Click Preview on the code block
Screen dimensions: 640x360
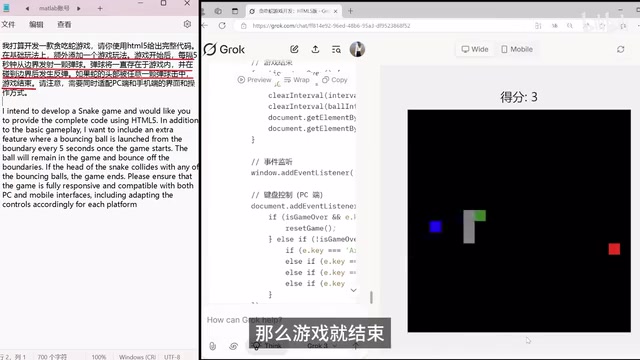pyautogui.click(x=254, y=80)
